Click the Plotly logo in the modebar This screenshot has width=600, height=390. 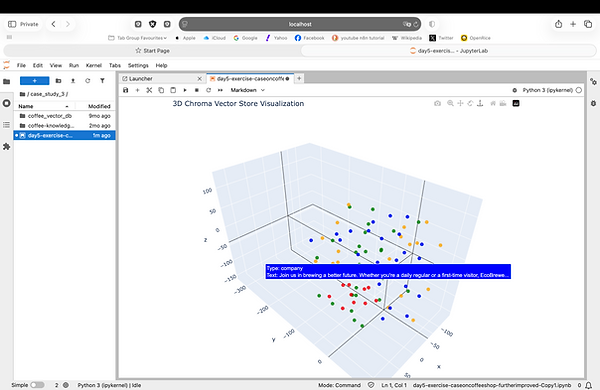point(516,103)
